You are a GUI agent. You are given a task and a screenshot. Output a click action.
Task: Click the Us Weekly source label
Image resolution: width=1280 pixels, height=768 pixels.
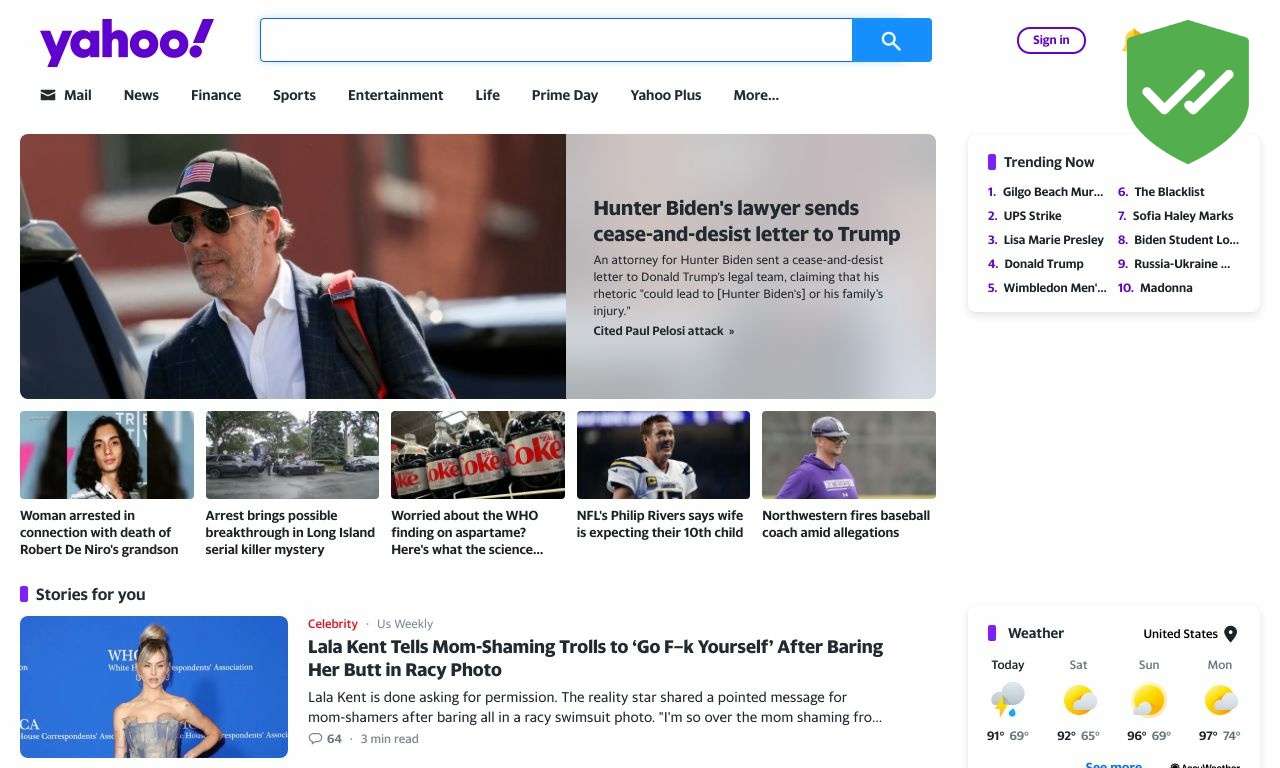(405, 624)
